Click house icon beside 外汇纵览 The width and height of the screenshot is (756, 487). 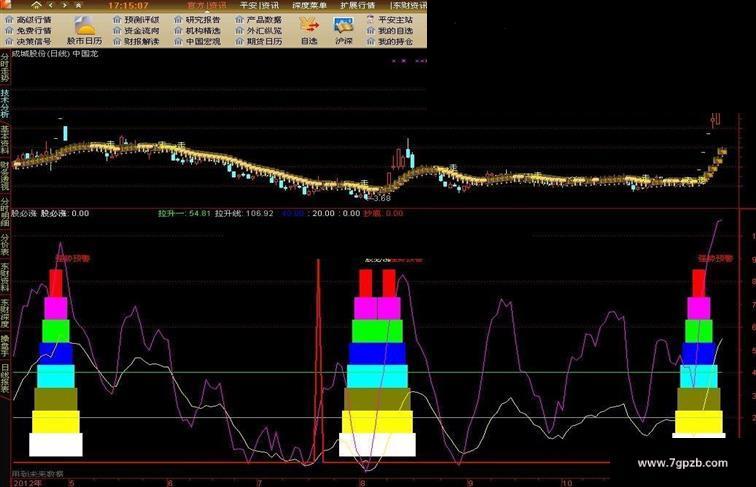239,30
